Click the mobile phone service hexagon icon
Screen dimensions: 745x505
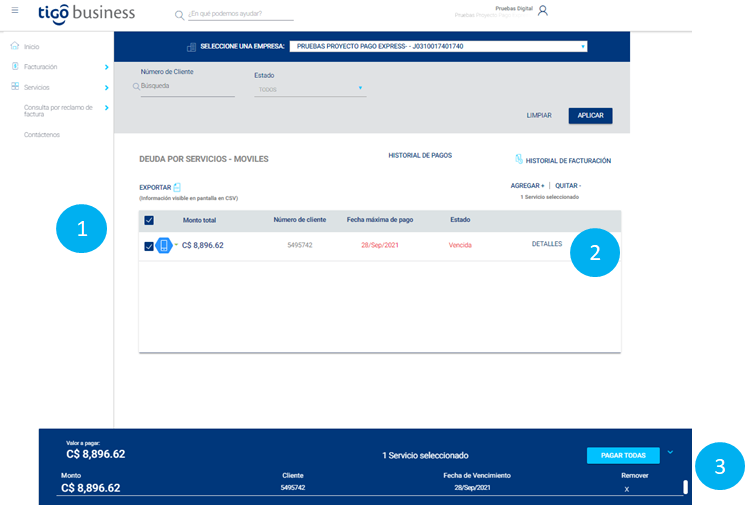tap(164, 245)
